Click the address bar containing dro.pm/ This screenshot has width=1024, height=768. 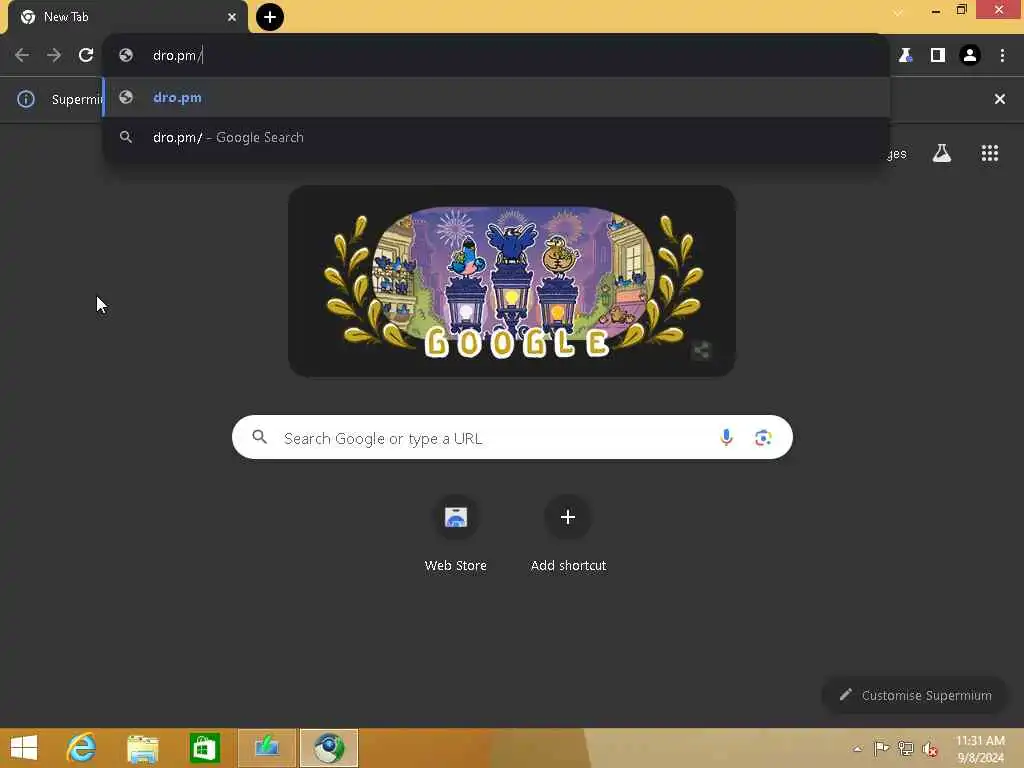point(496,56)
